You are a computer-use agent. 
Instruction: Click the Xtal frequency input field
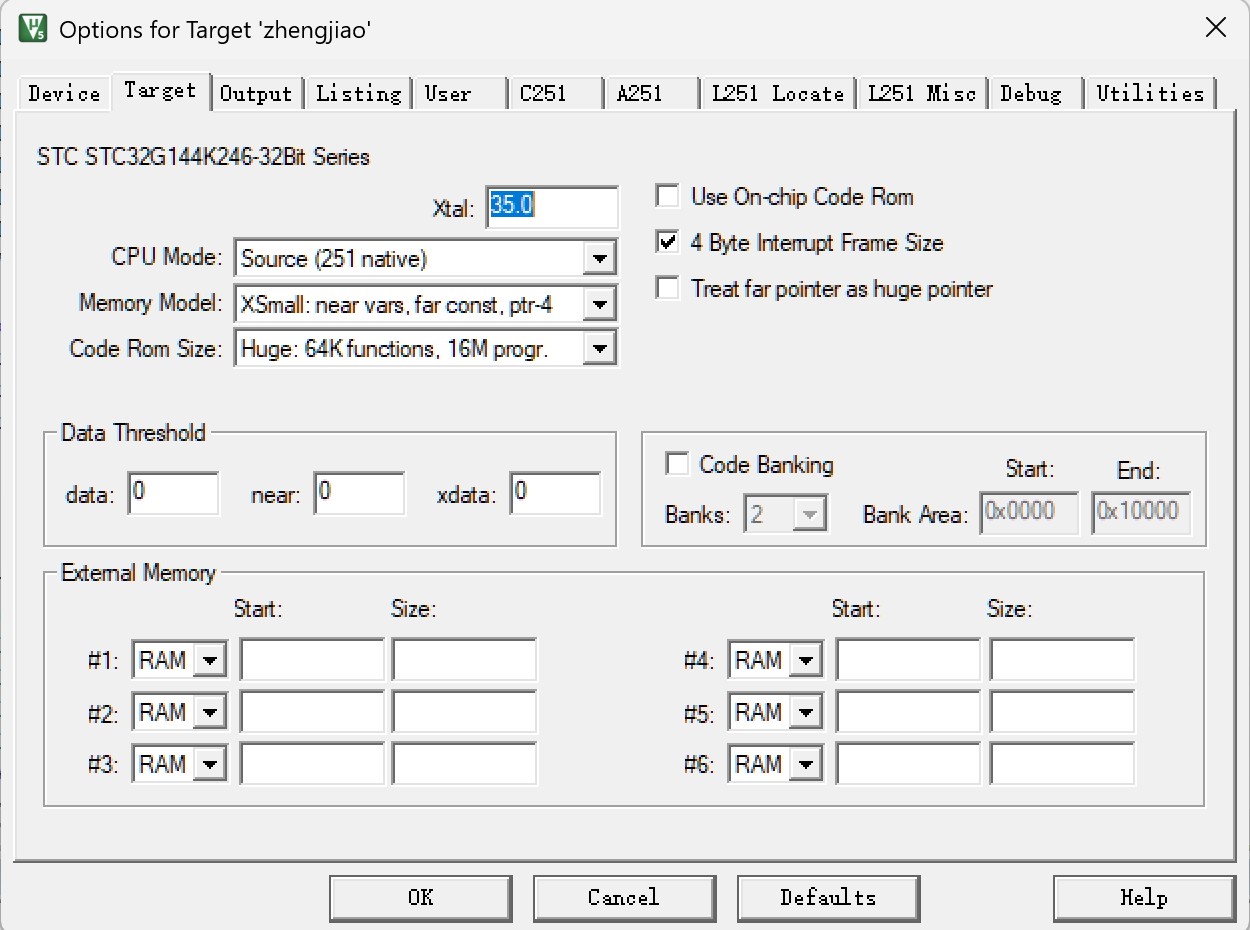(x=552, y=206)
